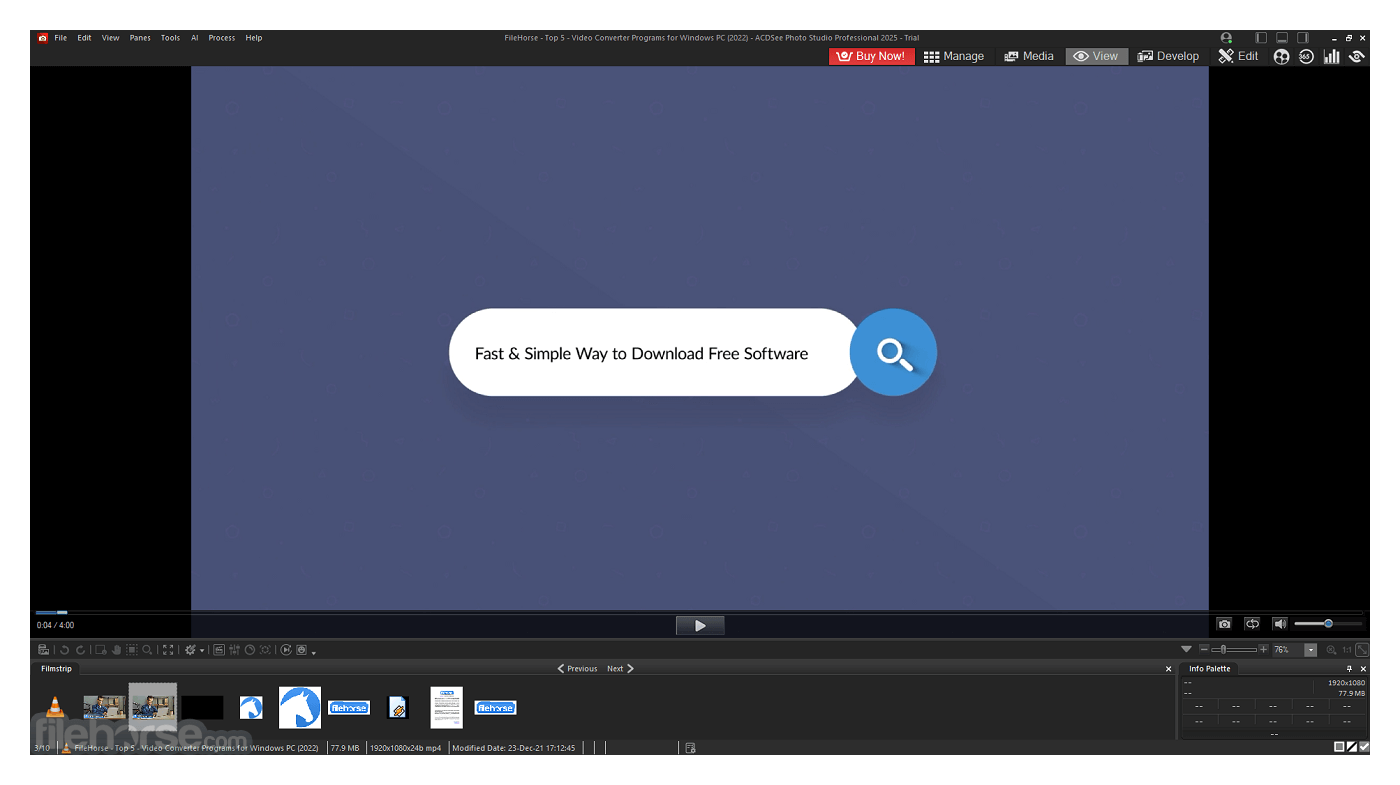The height and width of the screenshot is (785, 1400).
Task: Close the Info Palette pane
Action: coord(1363,669)
